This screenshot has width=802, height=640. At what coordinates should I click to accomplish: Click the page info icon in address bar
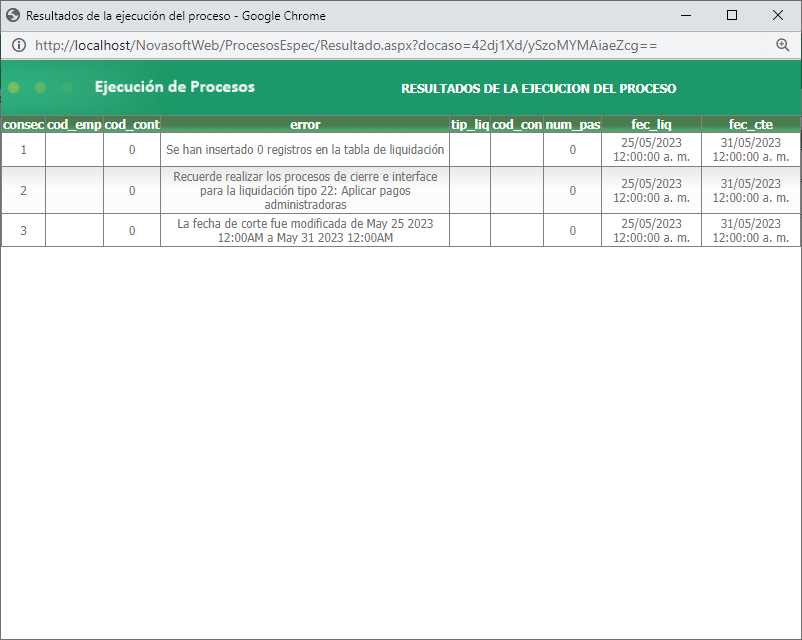(18, 44)
